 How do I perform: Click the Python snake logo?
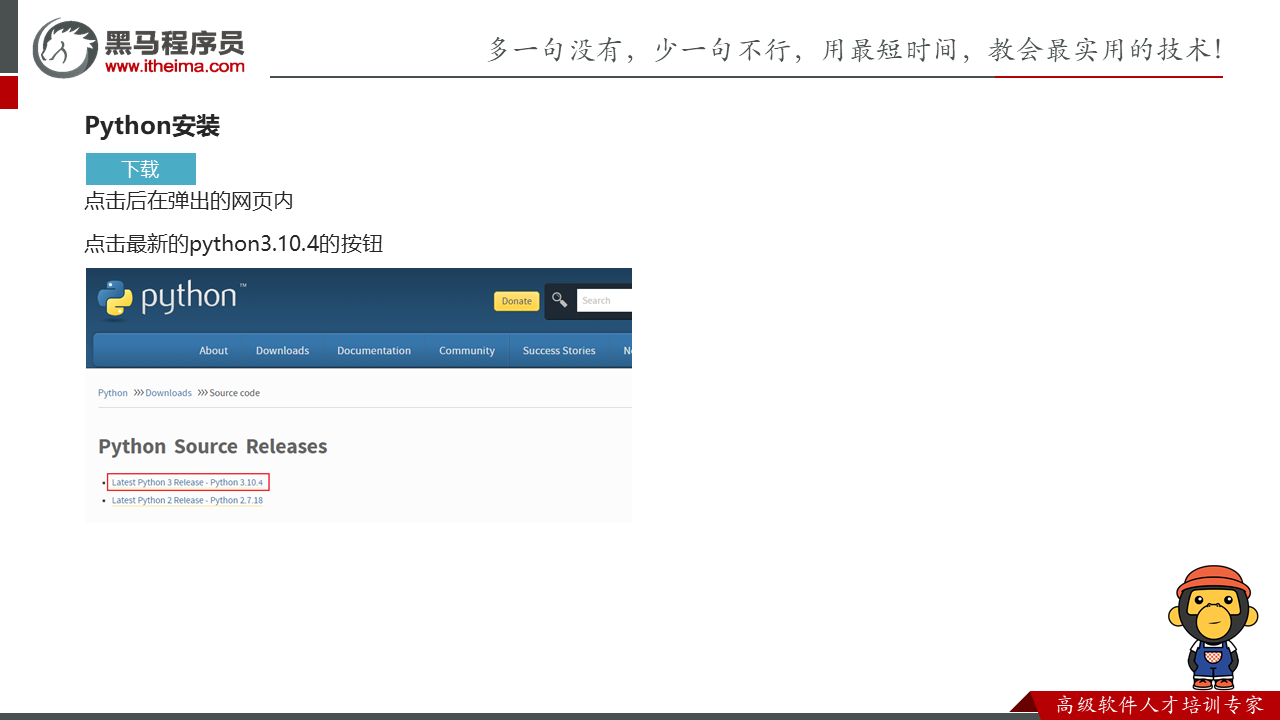tap(116, 299)
